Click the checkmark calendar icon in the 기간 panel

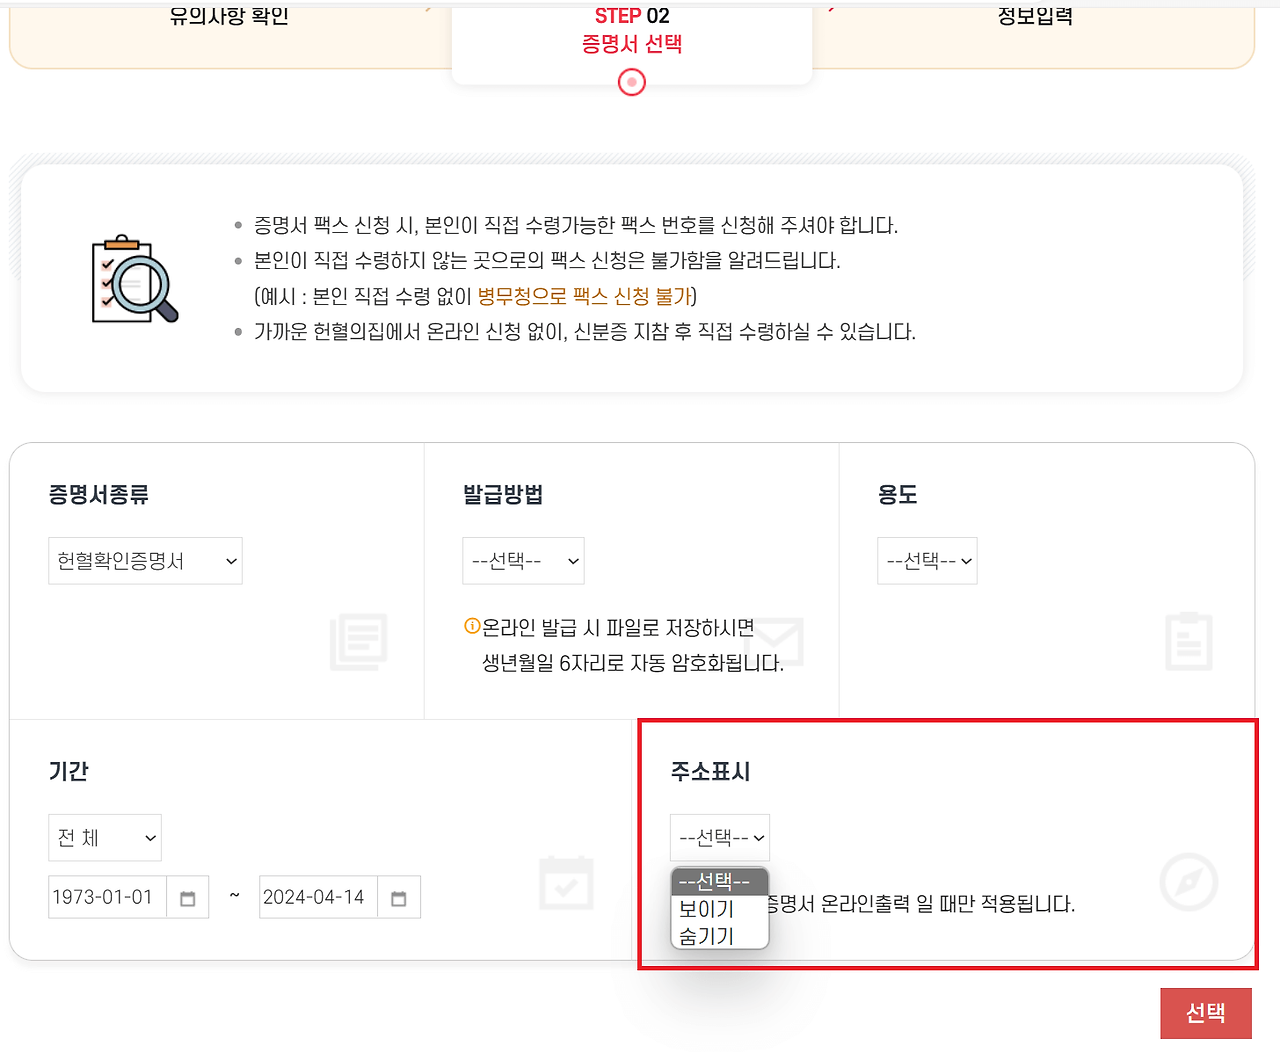pyautogui.click(x=566, y=883)
